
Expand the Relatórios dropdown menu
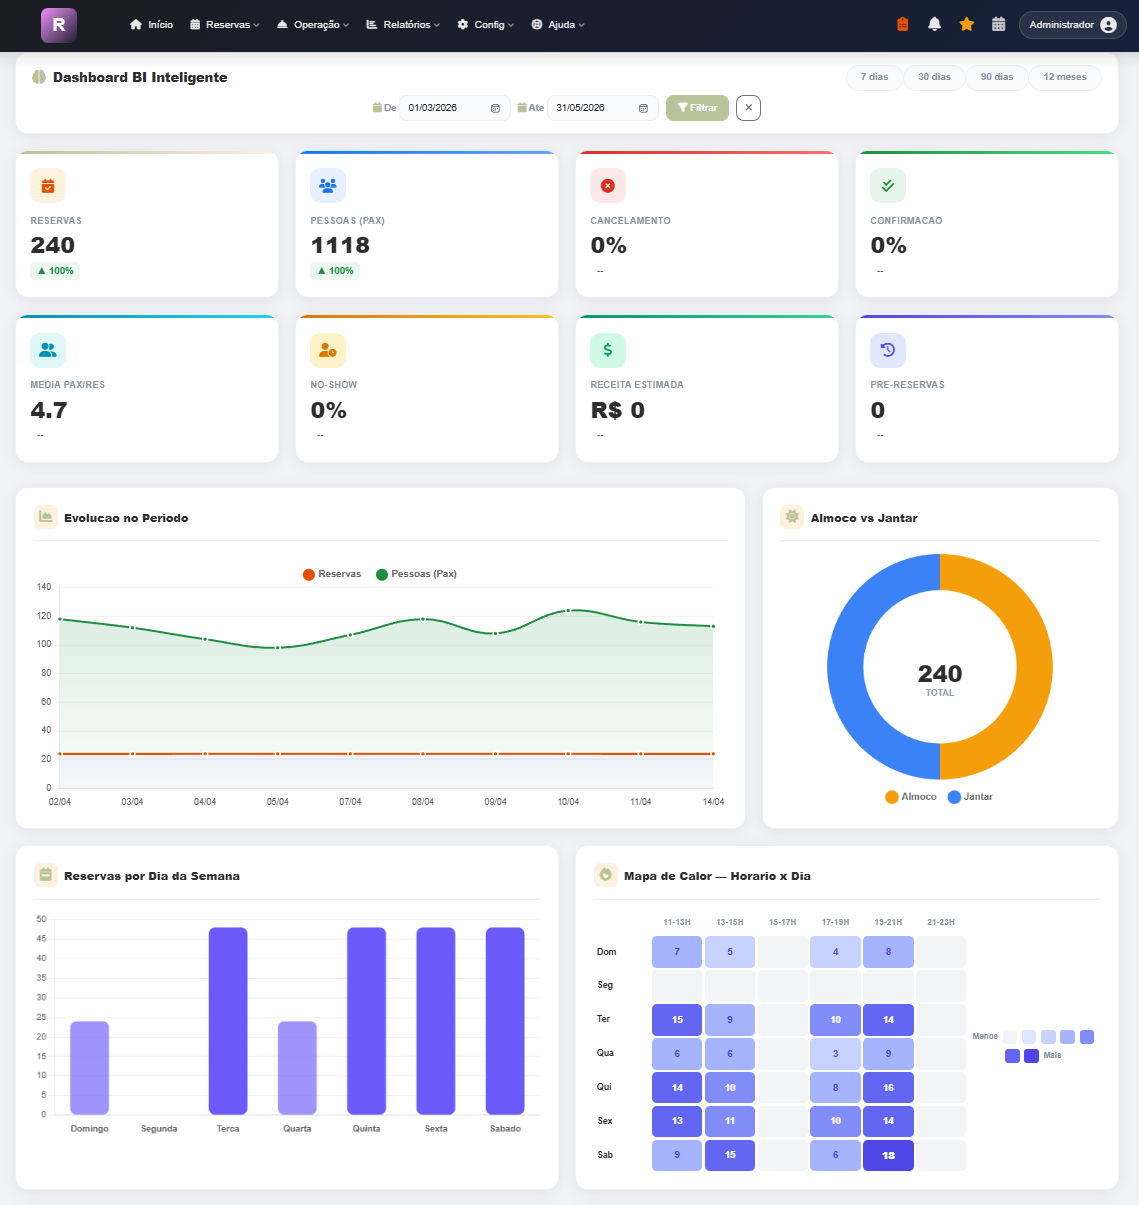tap(402, 24)
